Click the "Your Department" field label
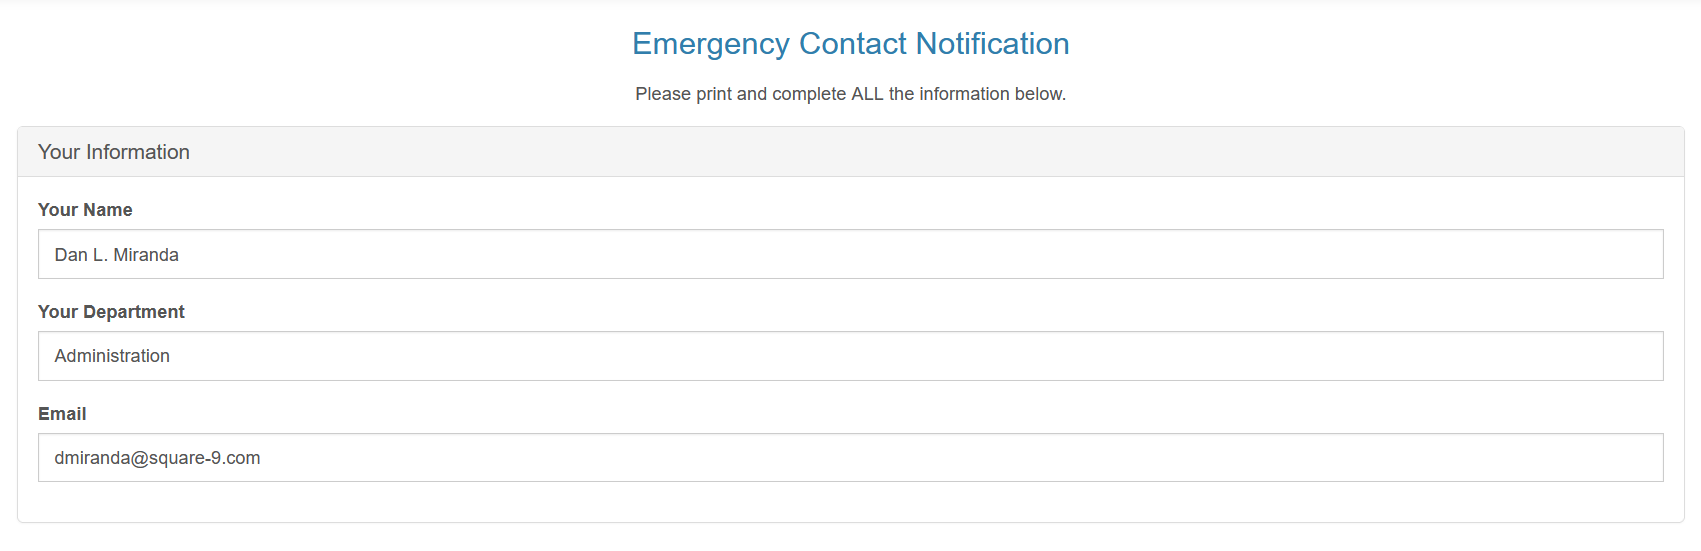 (111, 312)
